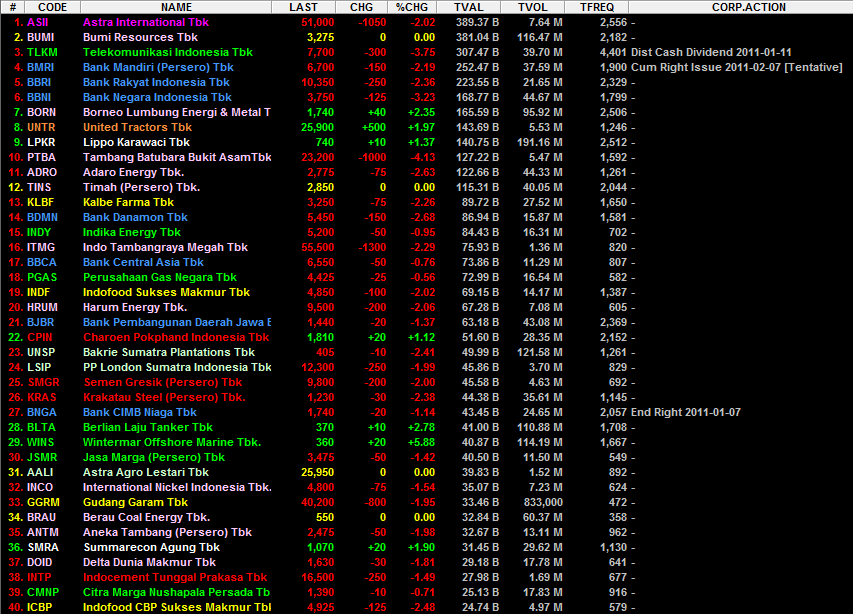Select stock code GGRM
This screenshot has height=614, width=853.
point(44,502)
